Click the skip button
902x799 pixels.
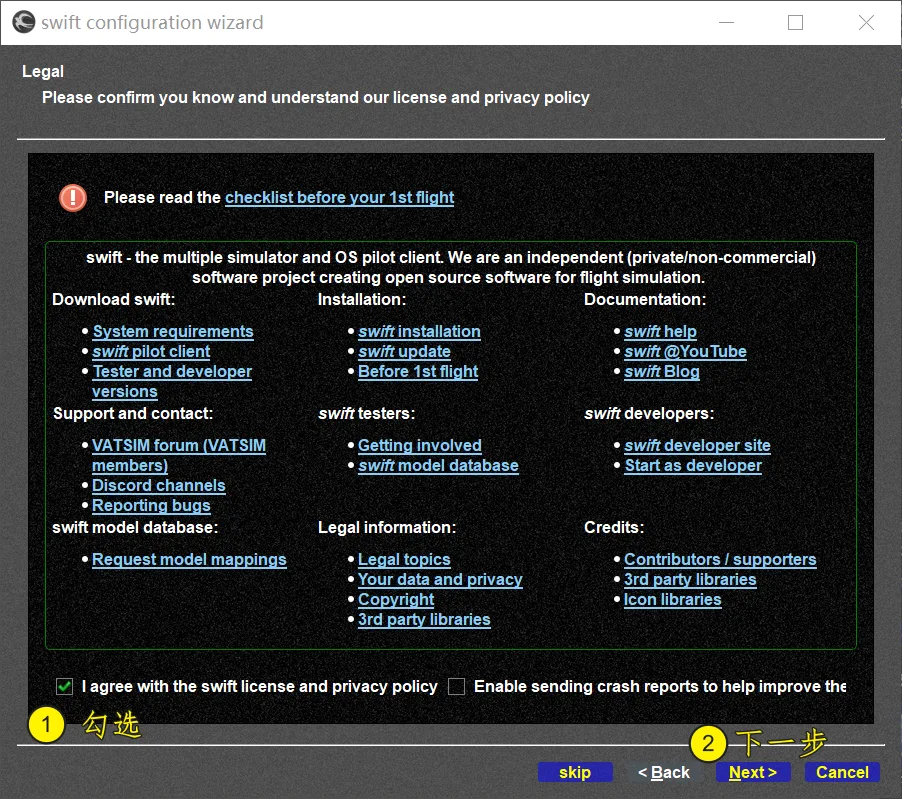point(575,772)
